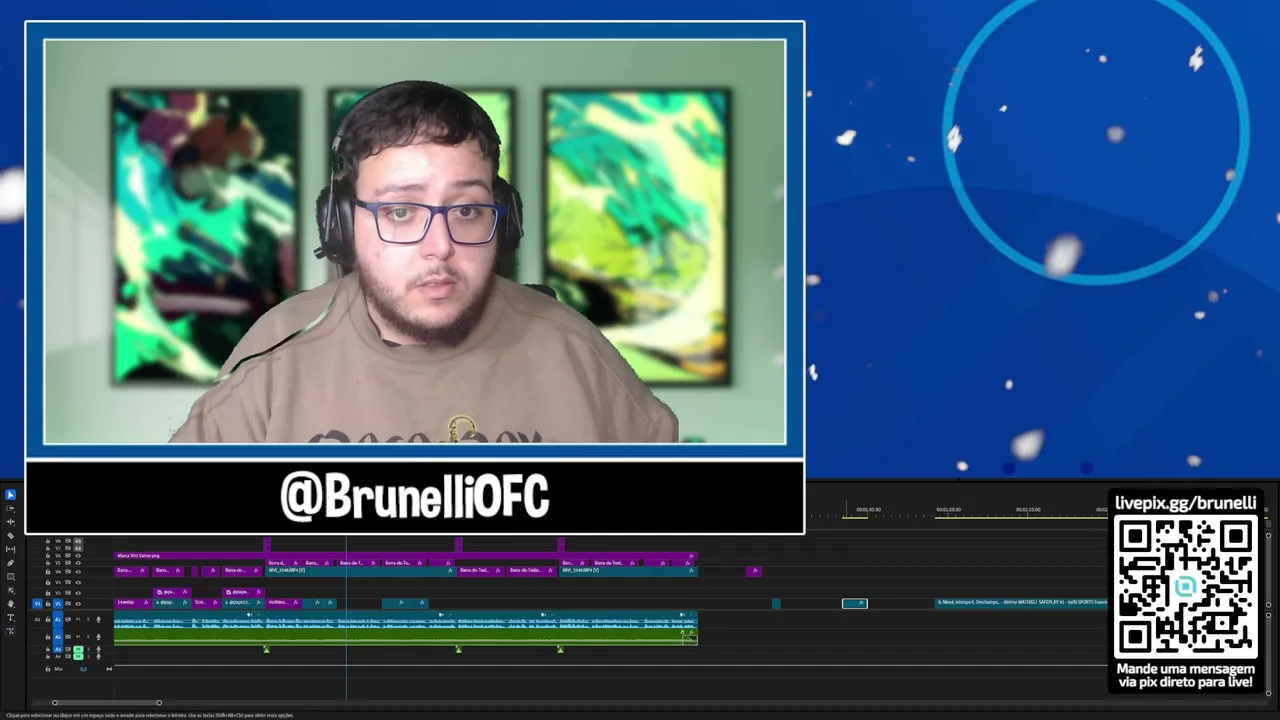Mute audio track A2

click(x=78, y=636)
